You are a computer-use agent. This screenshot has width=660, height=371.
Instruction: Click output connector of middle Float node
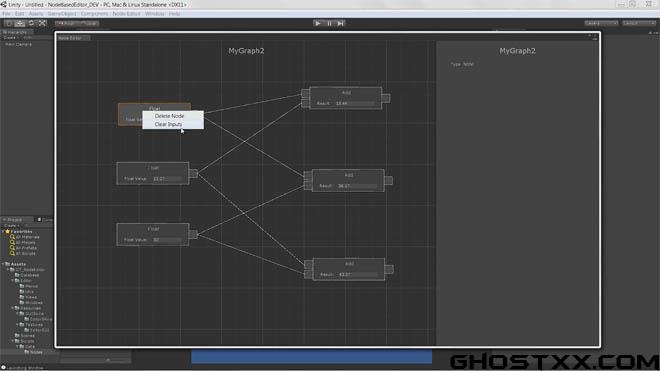click(193, 173)
